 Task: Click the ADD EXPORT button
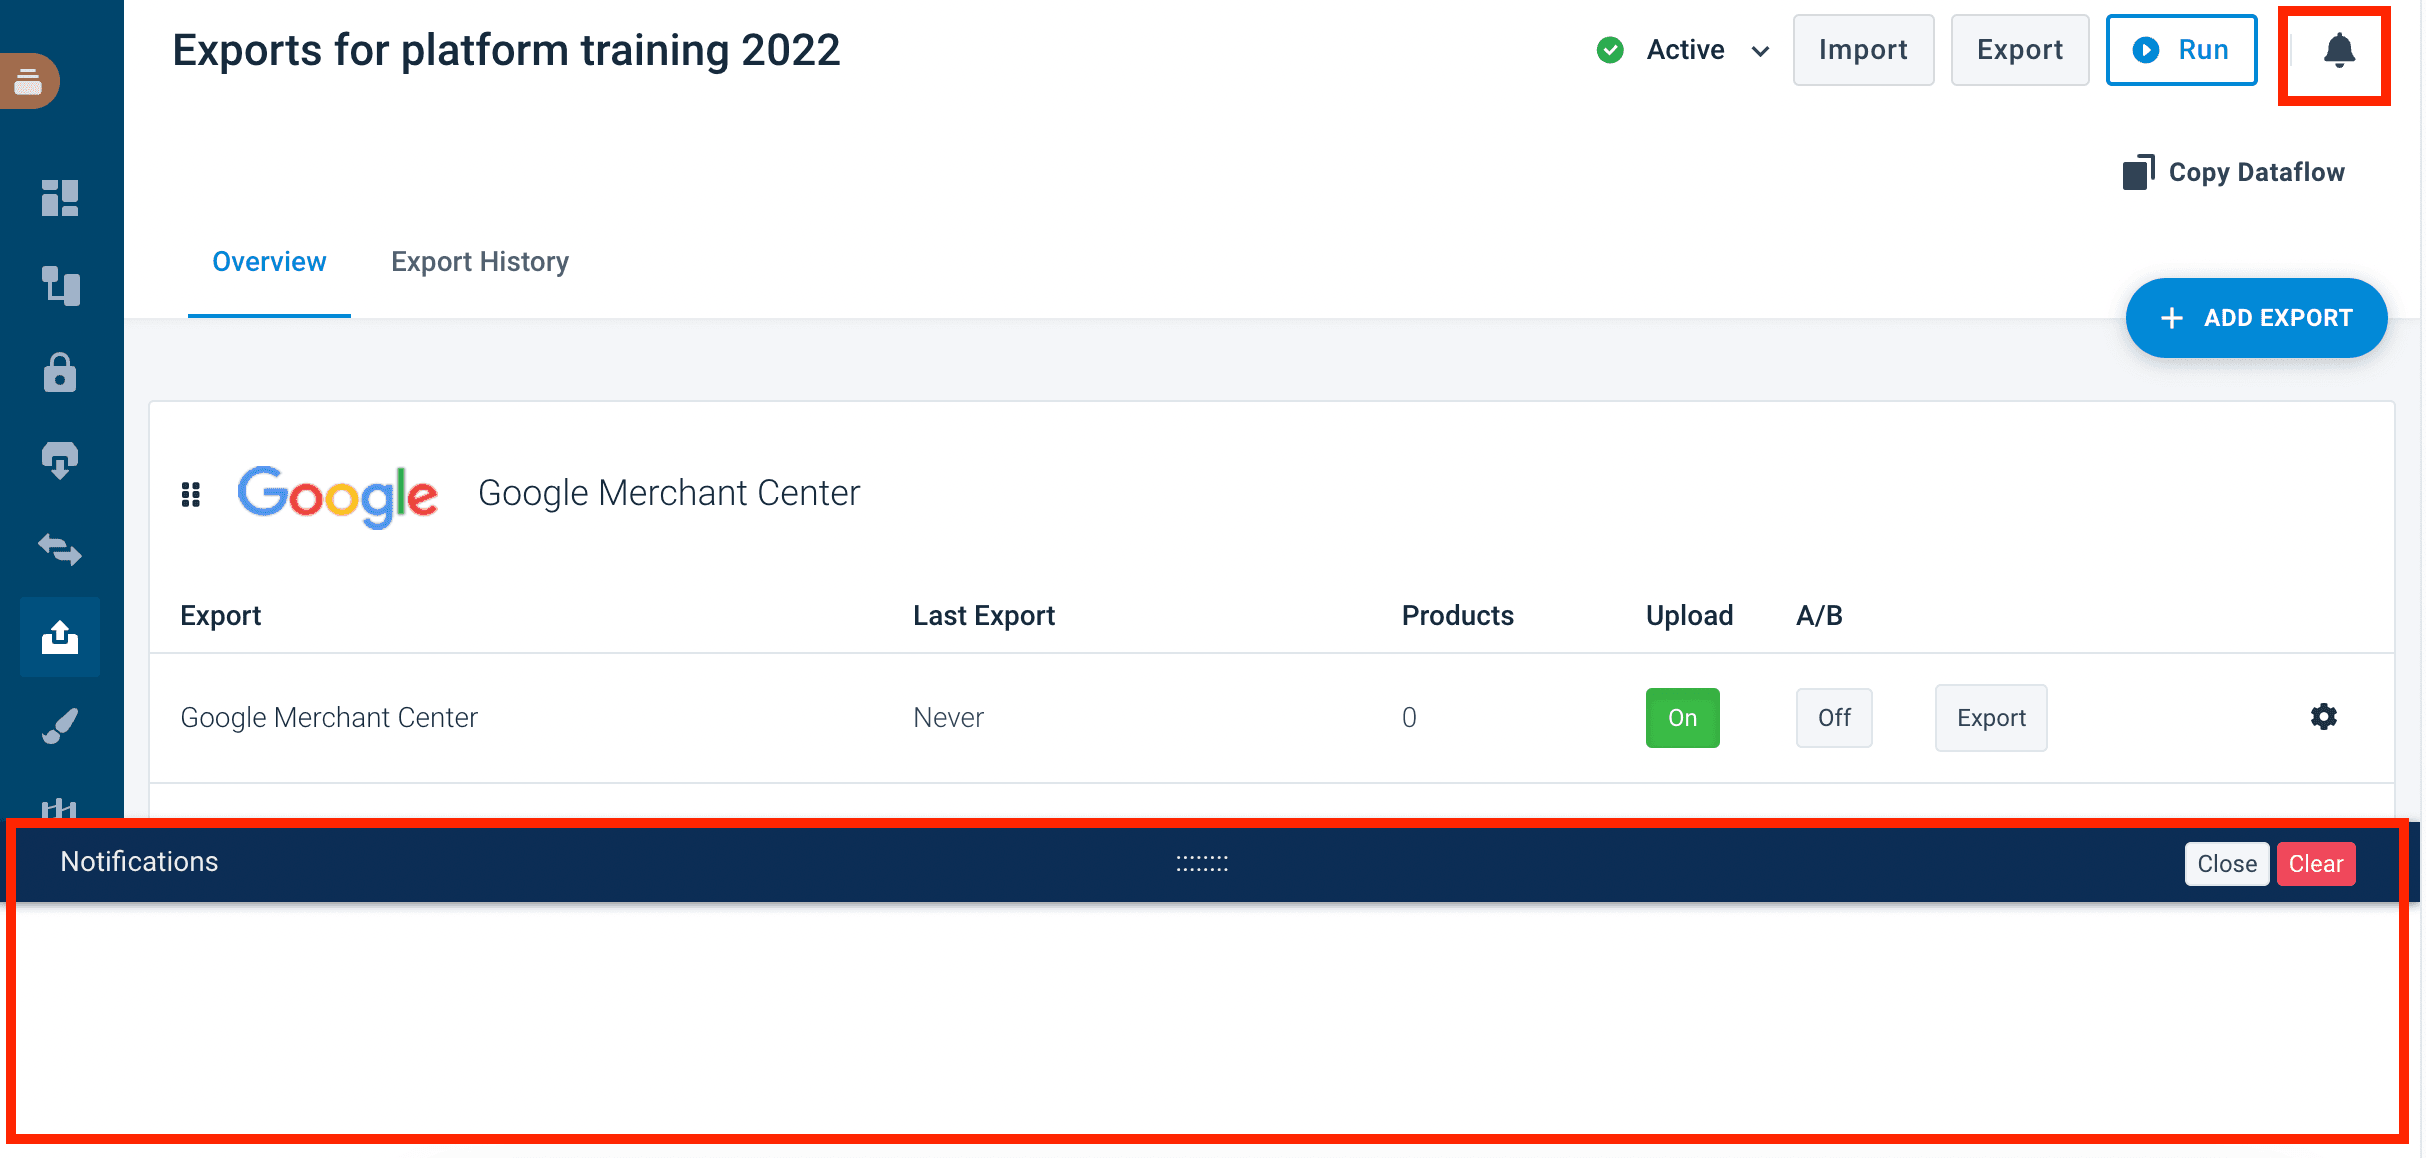tap(2256, 318)
